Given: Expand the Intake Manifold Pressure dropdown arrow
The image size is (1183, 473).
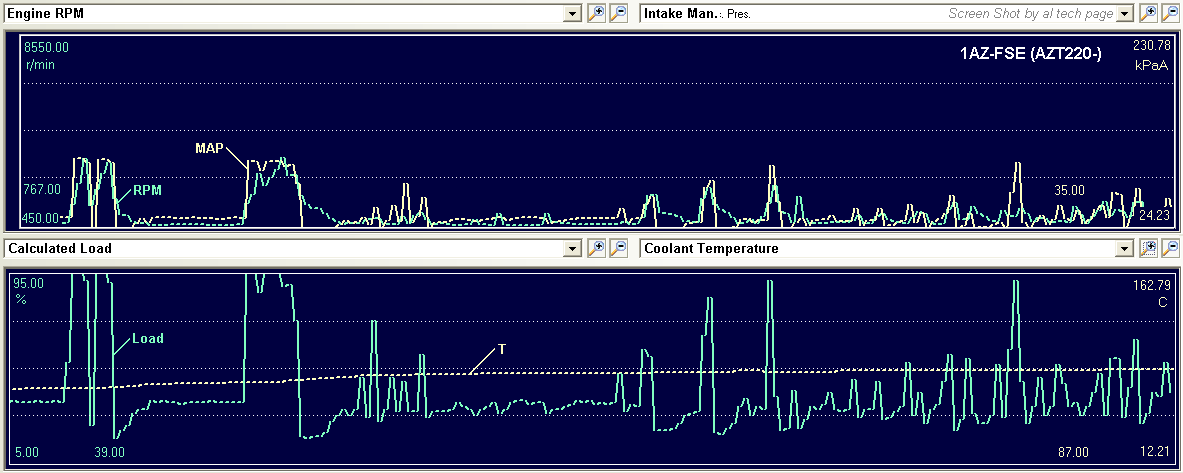Looking at the screenshot, I should [x=1125, y=14].
